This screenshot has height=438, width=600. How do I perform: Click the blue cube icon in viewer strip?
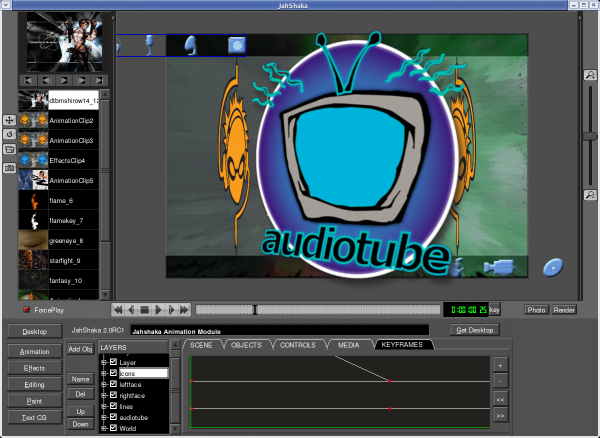[x=236, y=45]
